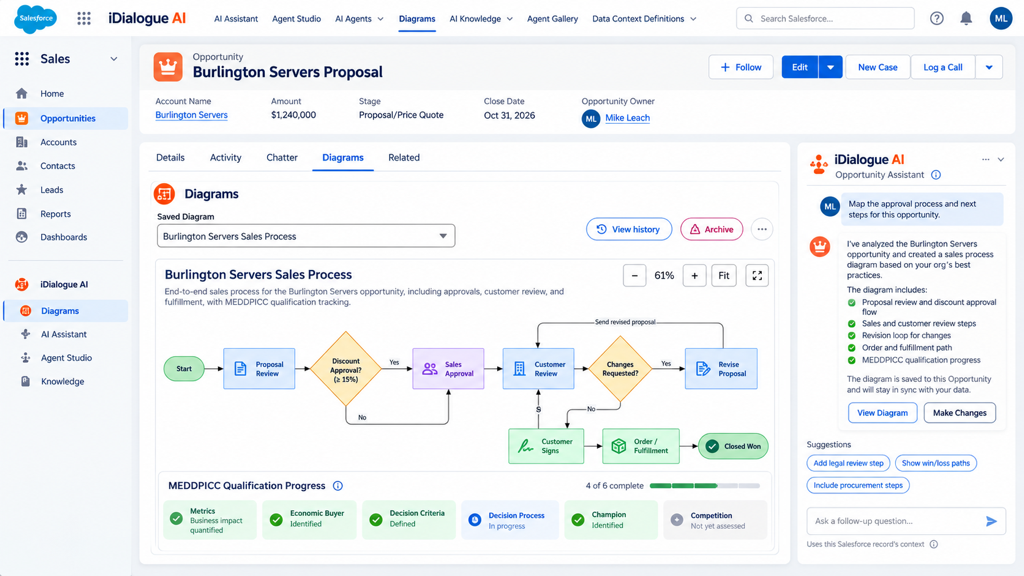The image size is (1024, 576).
Task: Open the Saved Diagram combo box
Action: [x=306, y=236]
